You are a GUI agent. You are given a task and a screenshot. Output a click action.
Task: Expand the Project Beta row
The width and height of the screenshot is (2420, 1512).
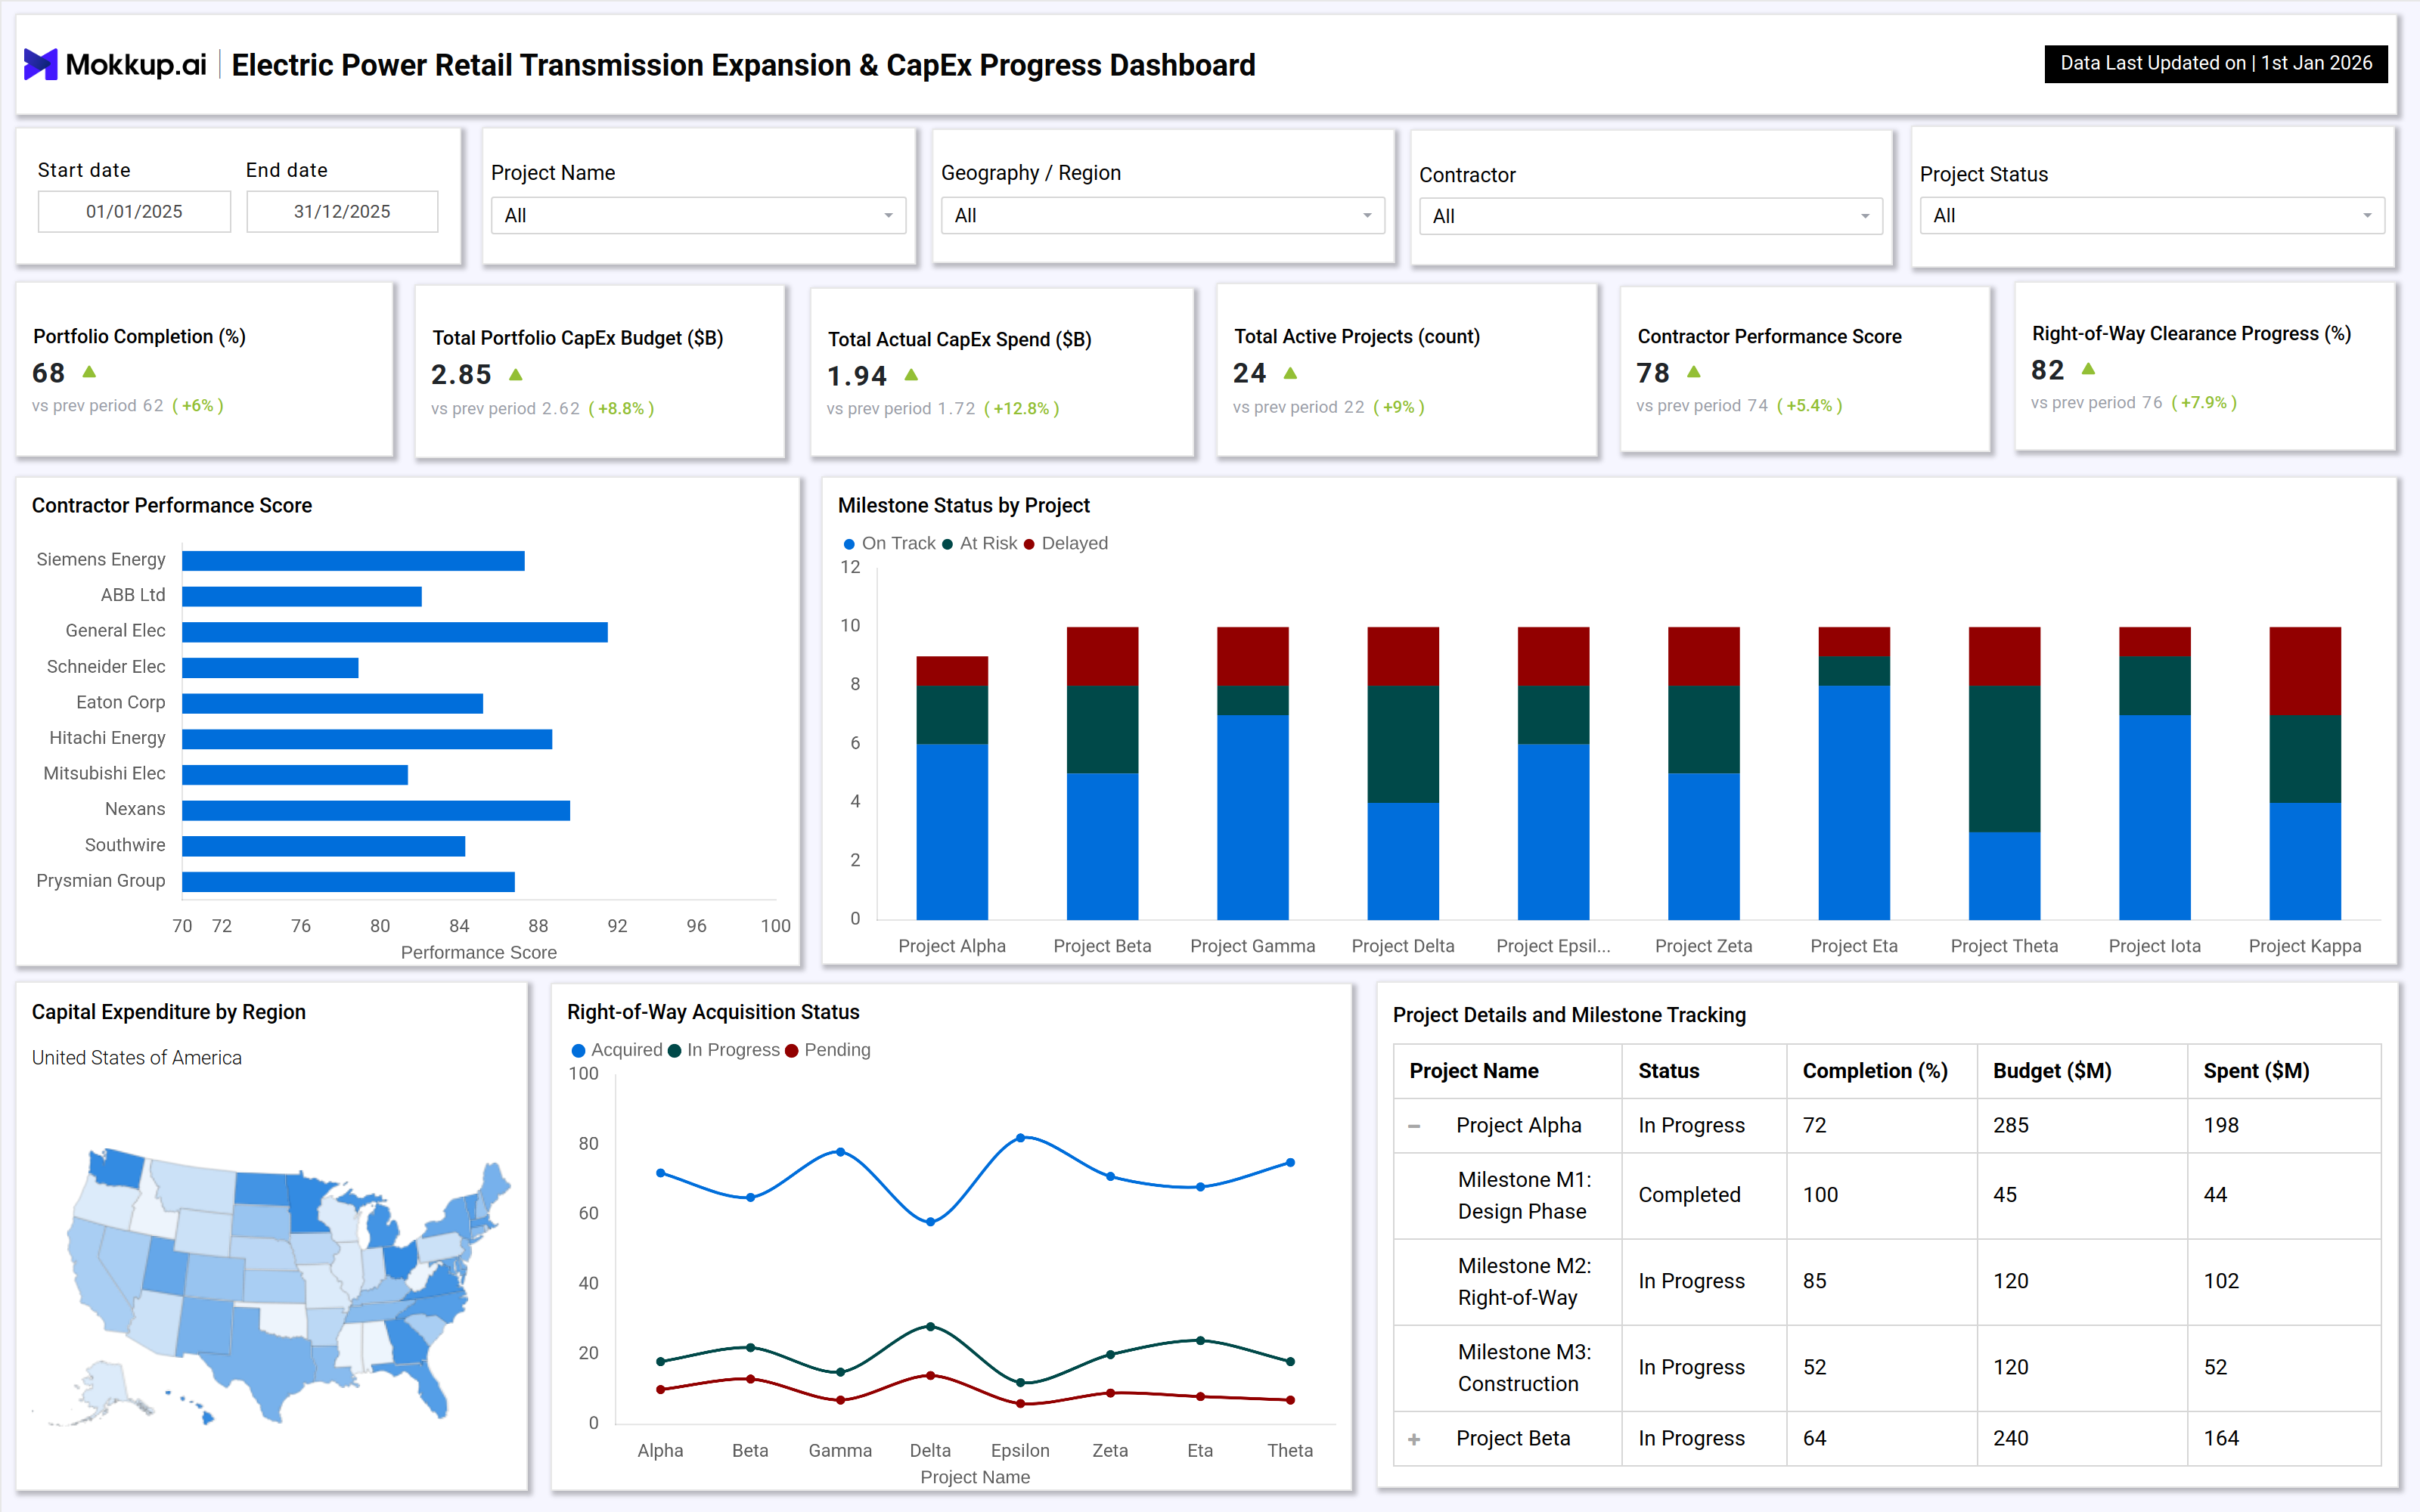[x=1414, y=1439]
